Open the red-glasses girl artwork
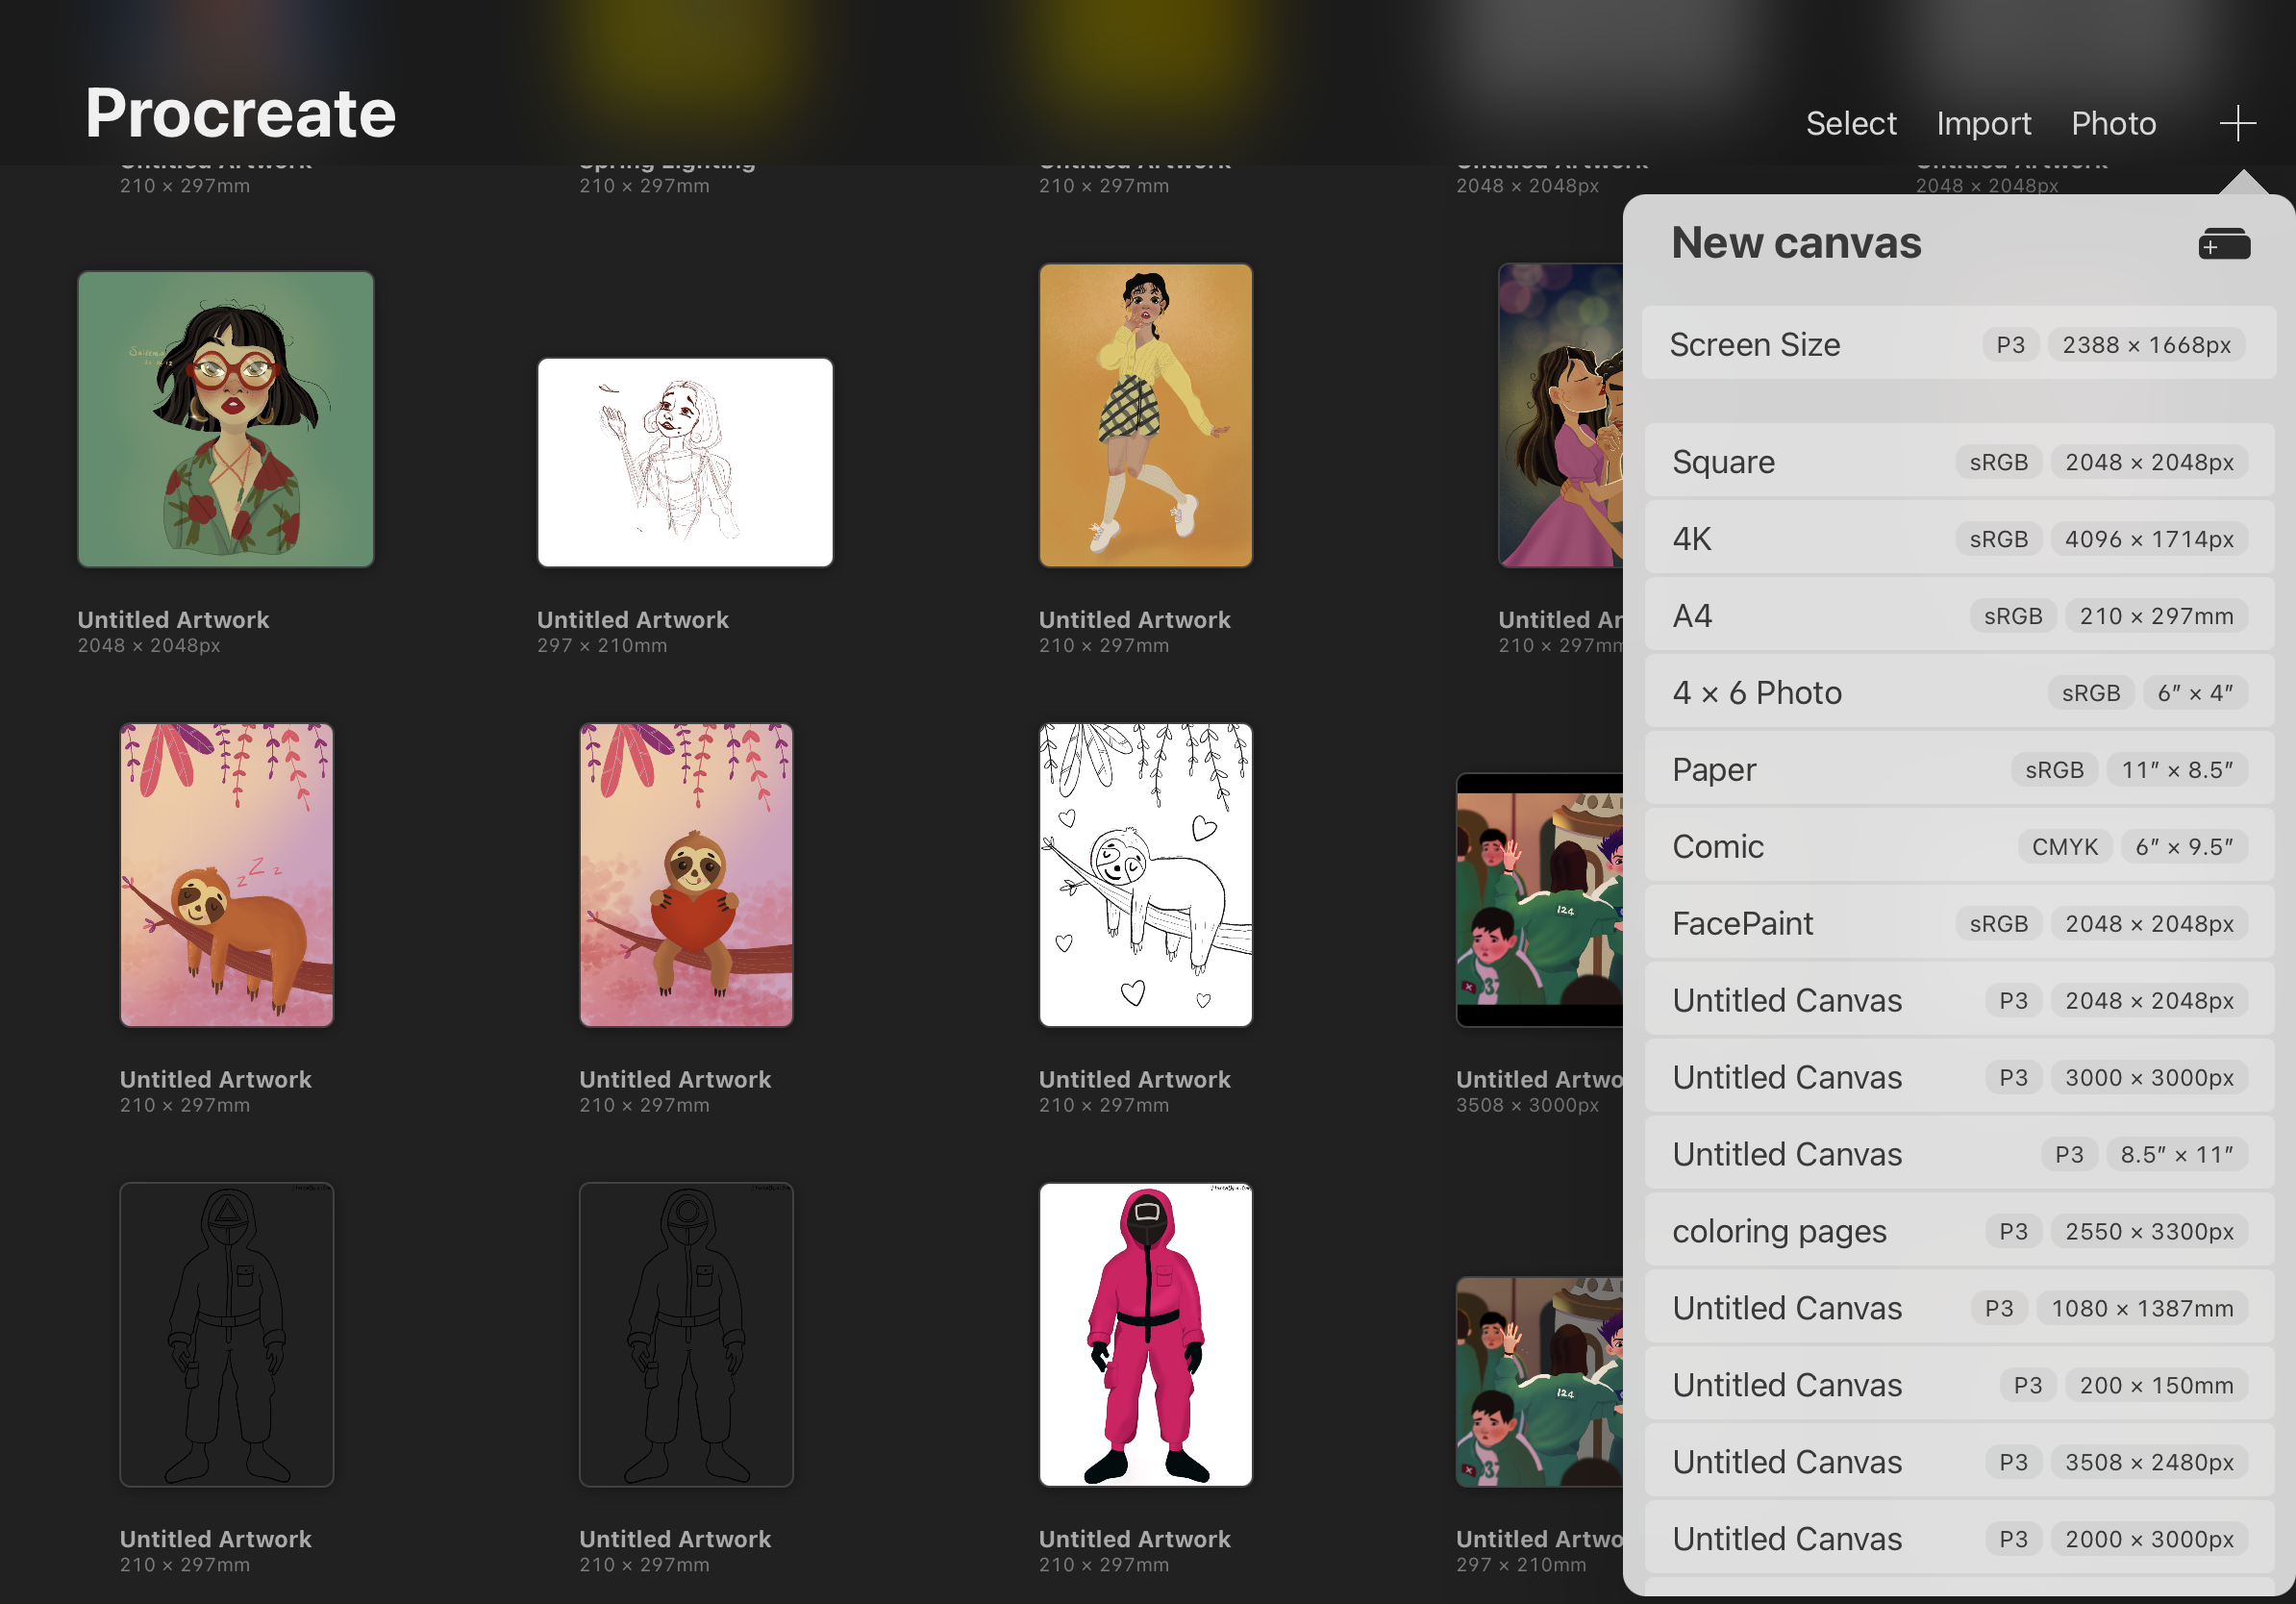This screenshot has height=1604, width=2296. [x=226, y=419]
